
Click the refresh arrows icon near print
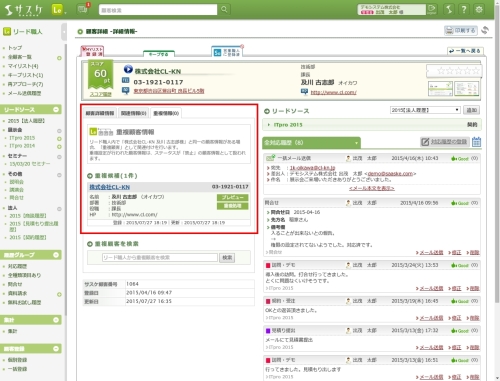[x=485, y=30]
